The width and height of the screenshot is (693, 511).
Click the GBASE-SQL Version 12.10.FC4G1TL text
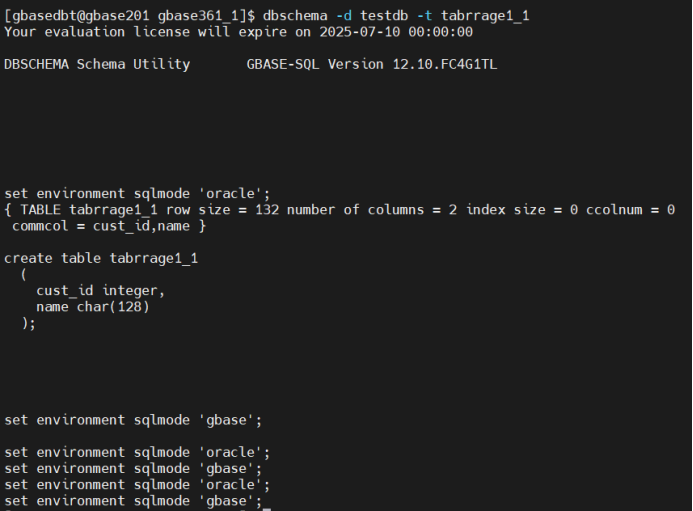[372, 65]
